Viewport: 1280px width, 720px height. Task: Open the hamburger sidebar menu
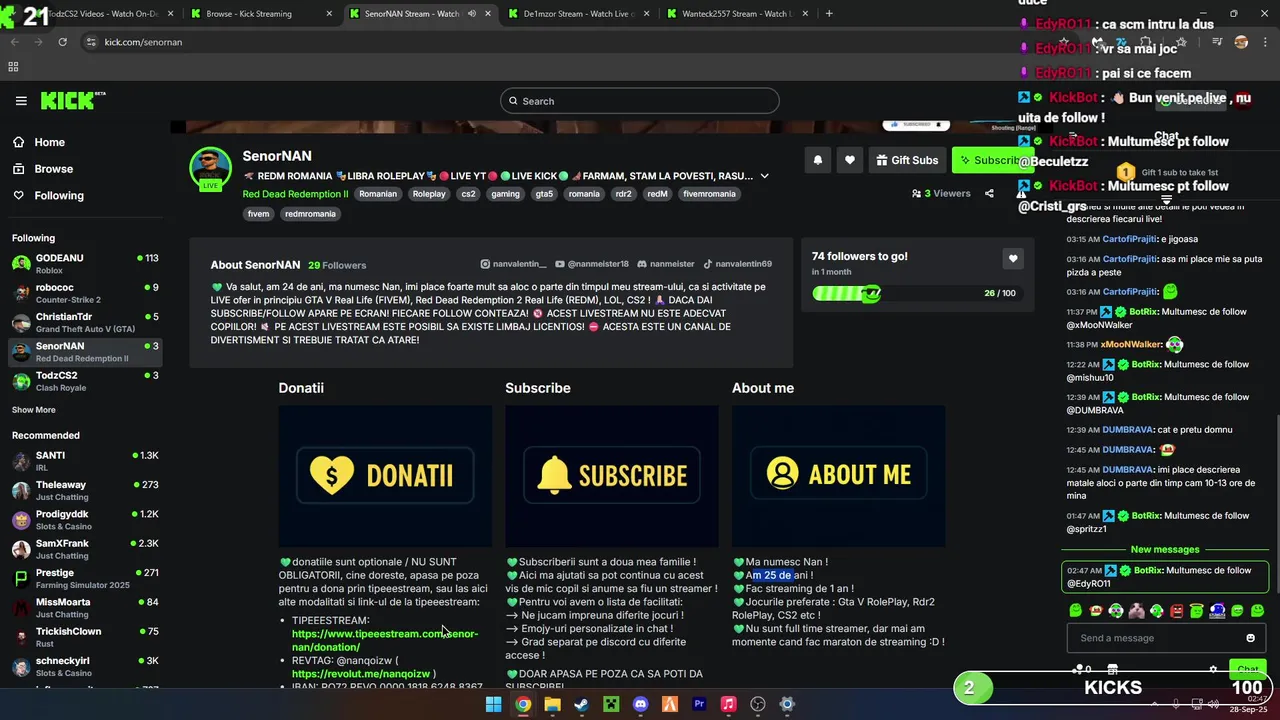(x=21, y=101)
